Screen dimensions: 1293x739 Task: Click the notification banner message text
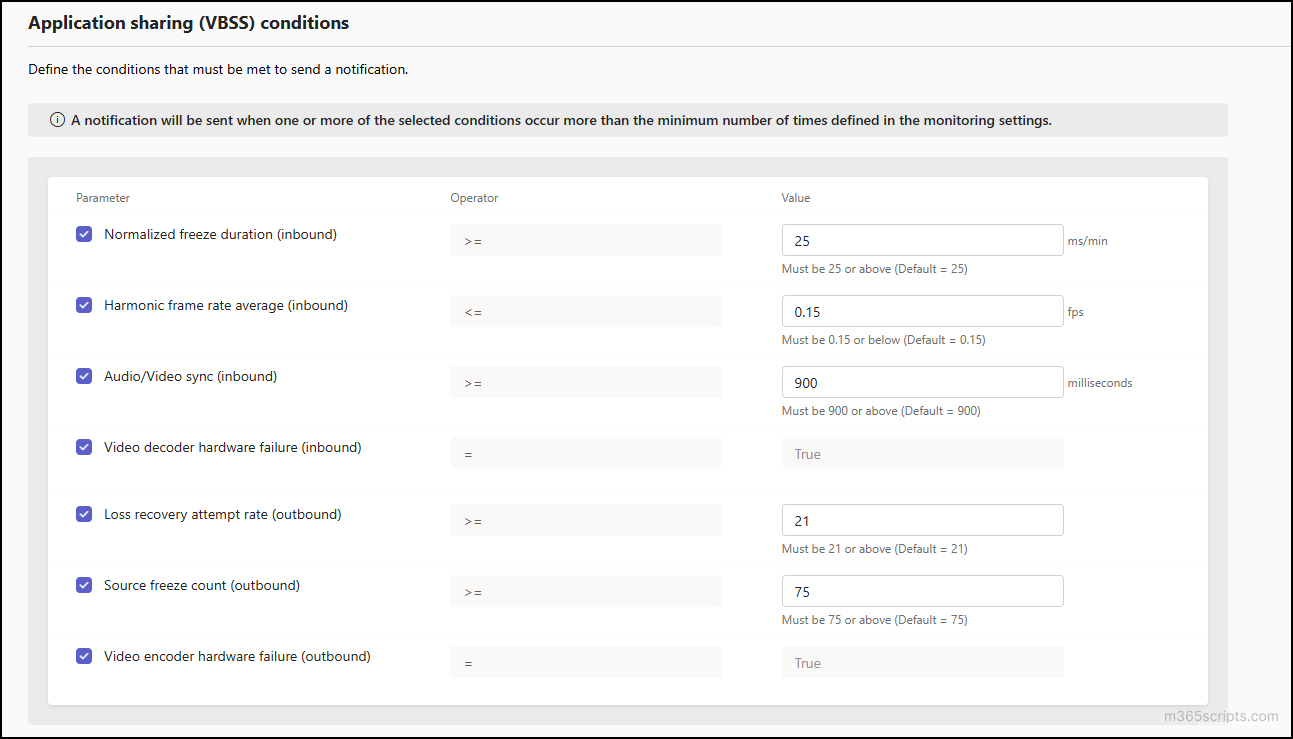(561, 120)
